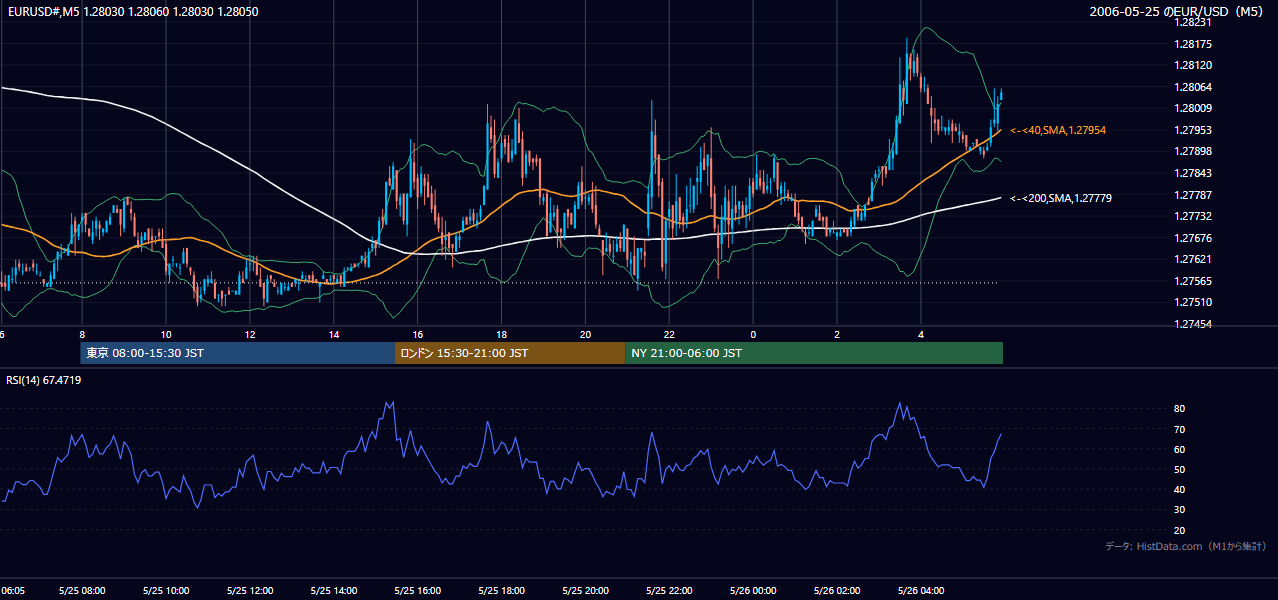Click price axis label 1.27454
Image resolution: width=1278 pixels, height=600 pixels.
pyautogui.click(x=1193, y=324)
